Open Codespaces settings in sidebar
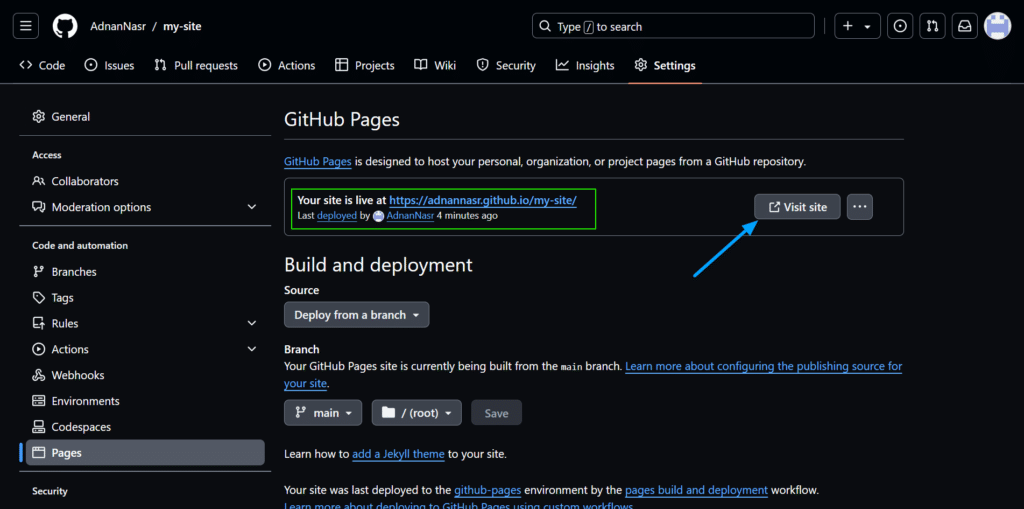Viewport: 1024px width, 509px height. point(145,427)
